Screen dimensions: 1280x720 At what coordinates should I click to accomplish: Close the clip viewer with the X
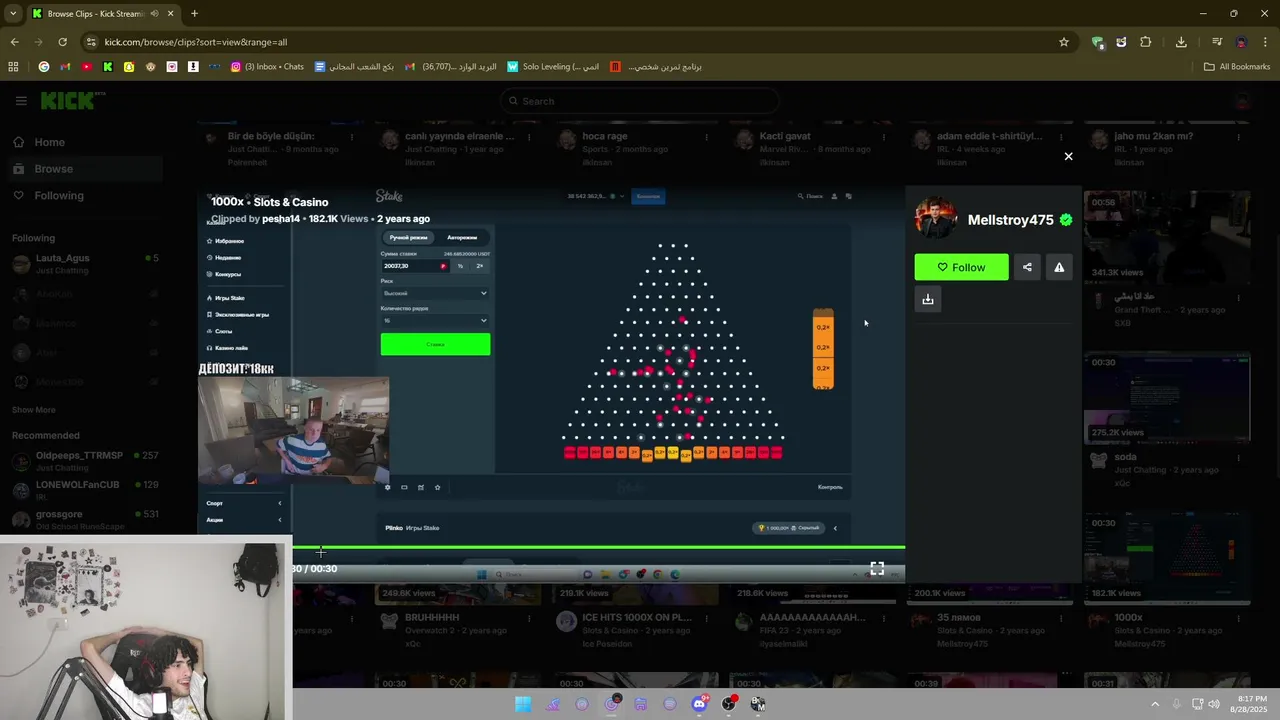[1068, 156]
